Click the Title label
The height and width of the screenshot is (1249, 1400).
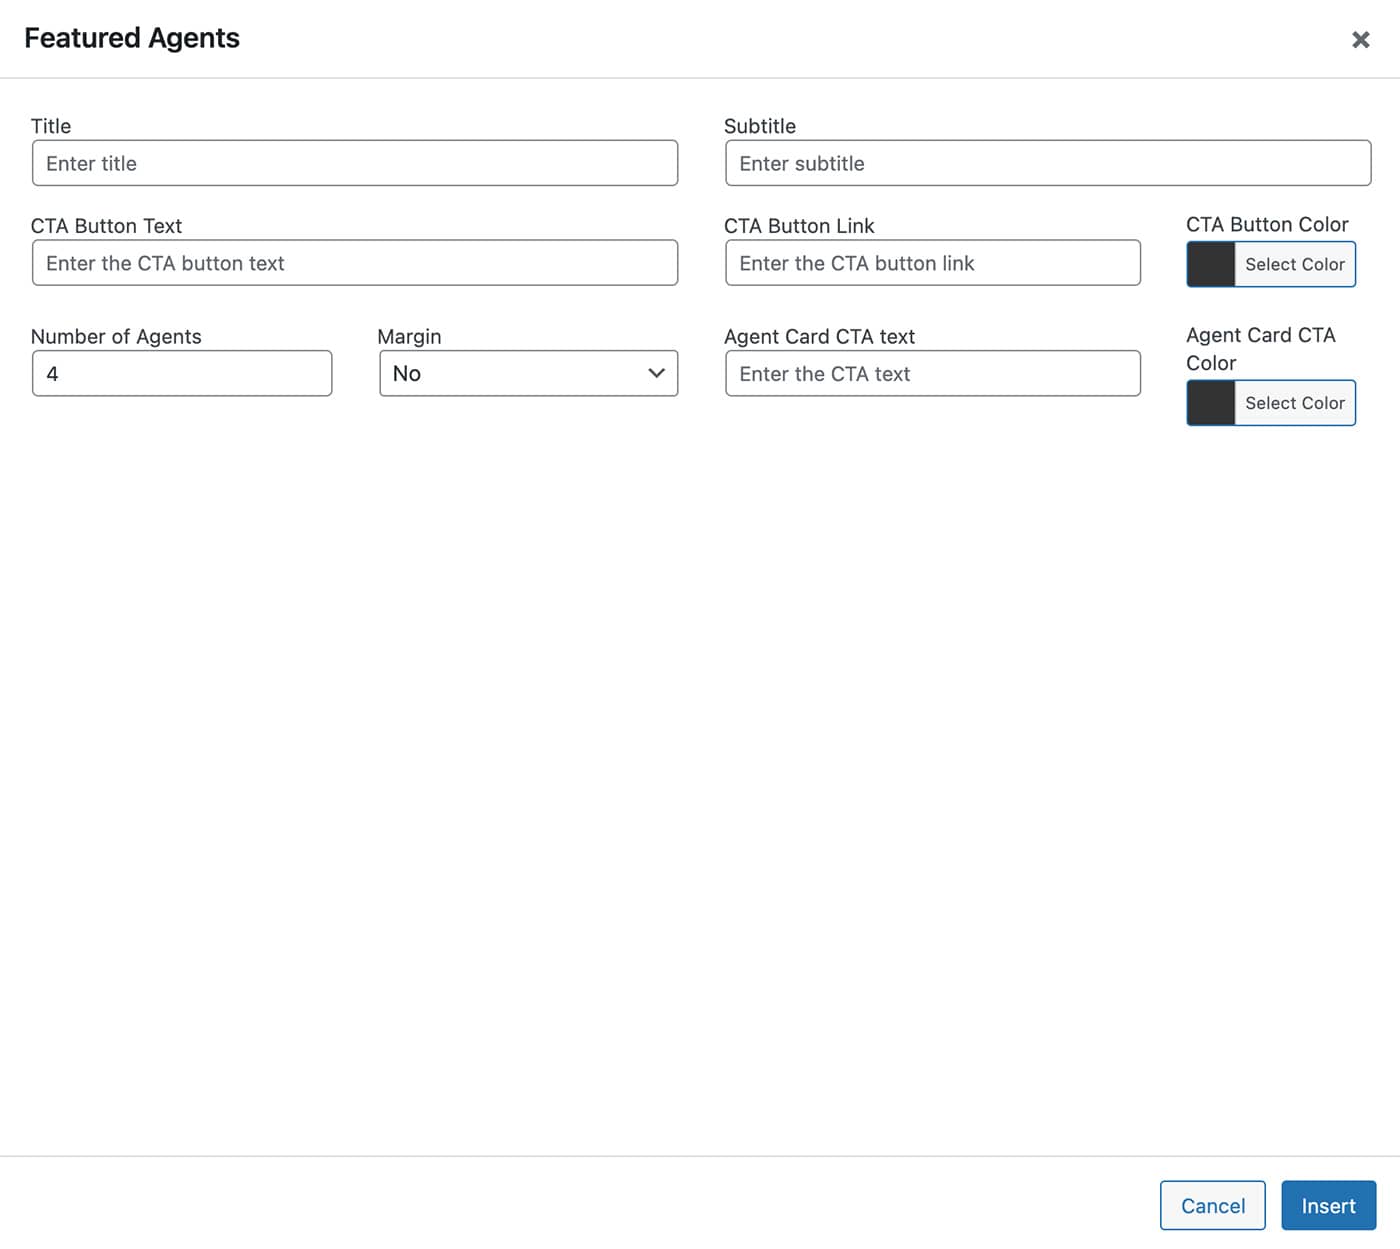click(x=51, y=126)
